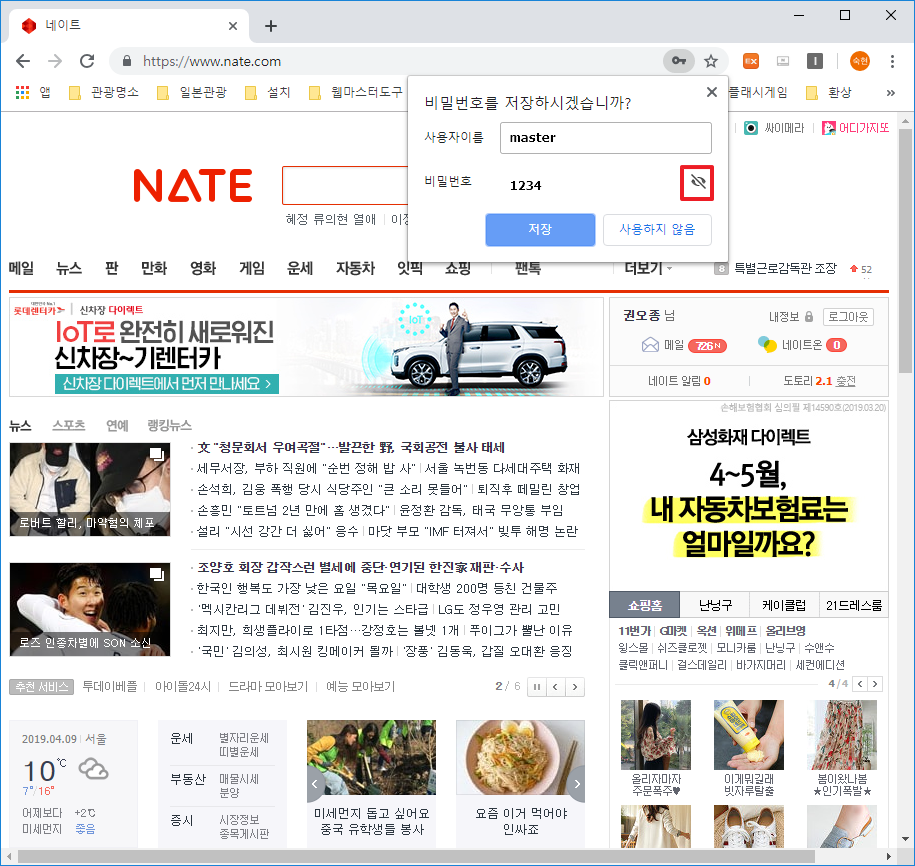This screenshot has width=915, height=866.
Task: Open 투데이베플 recommended service
Action: pos(110,687)
